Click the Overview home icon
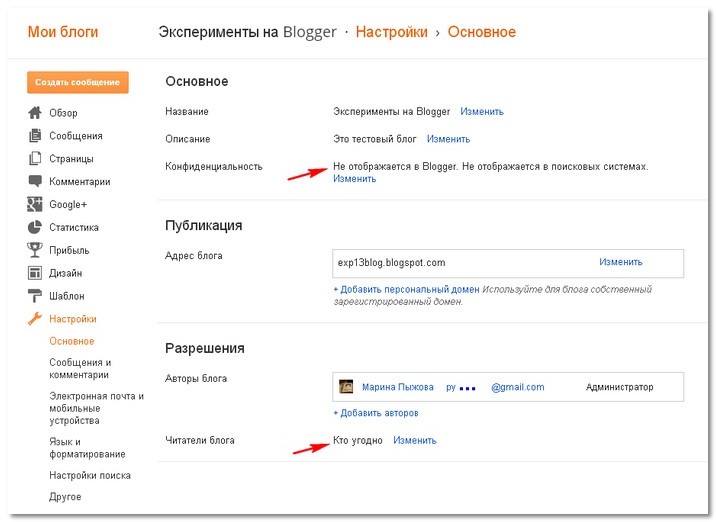 point(35,113)
